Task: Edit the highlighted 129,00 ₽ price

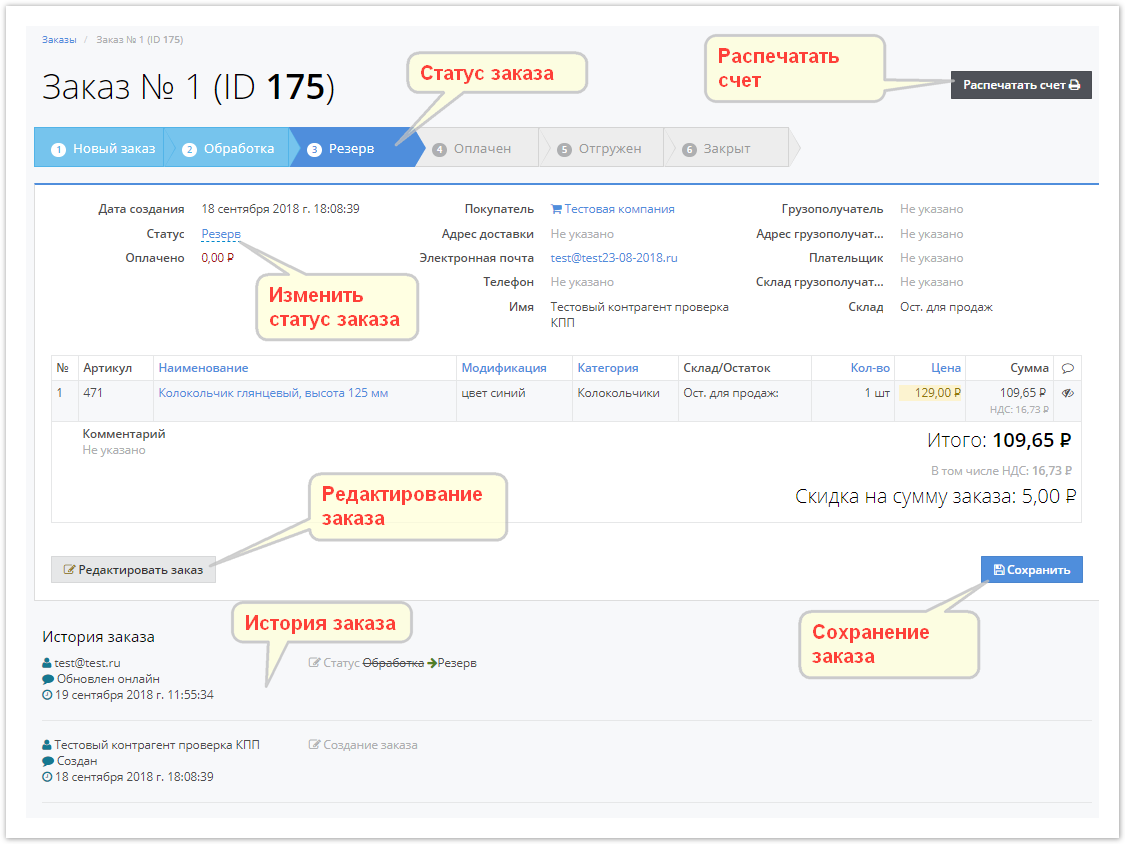Action: (x=930, y=393)
